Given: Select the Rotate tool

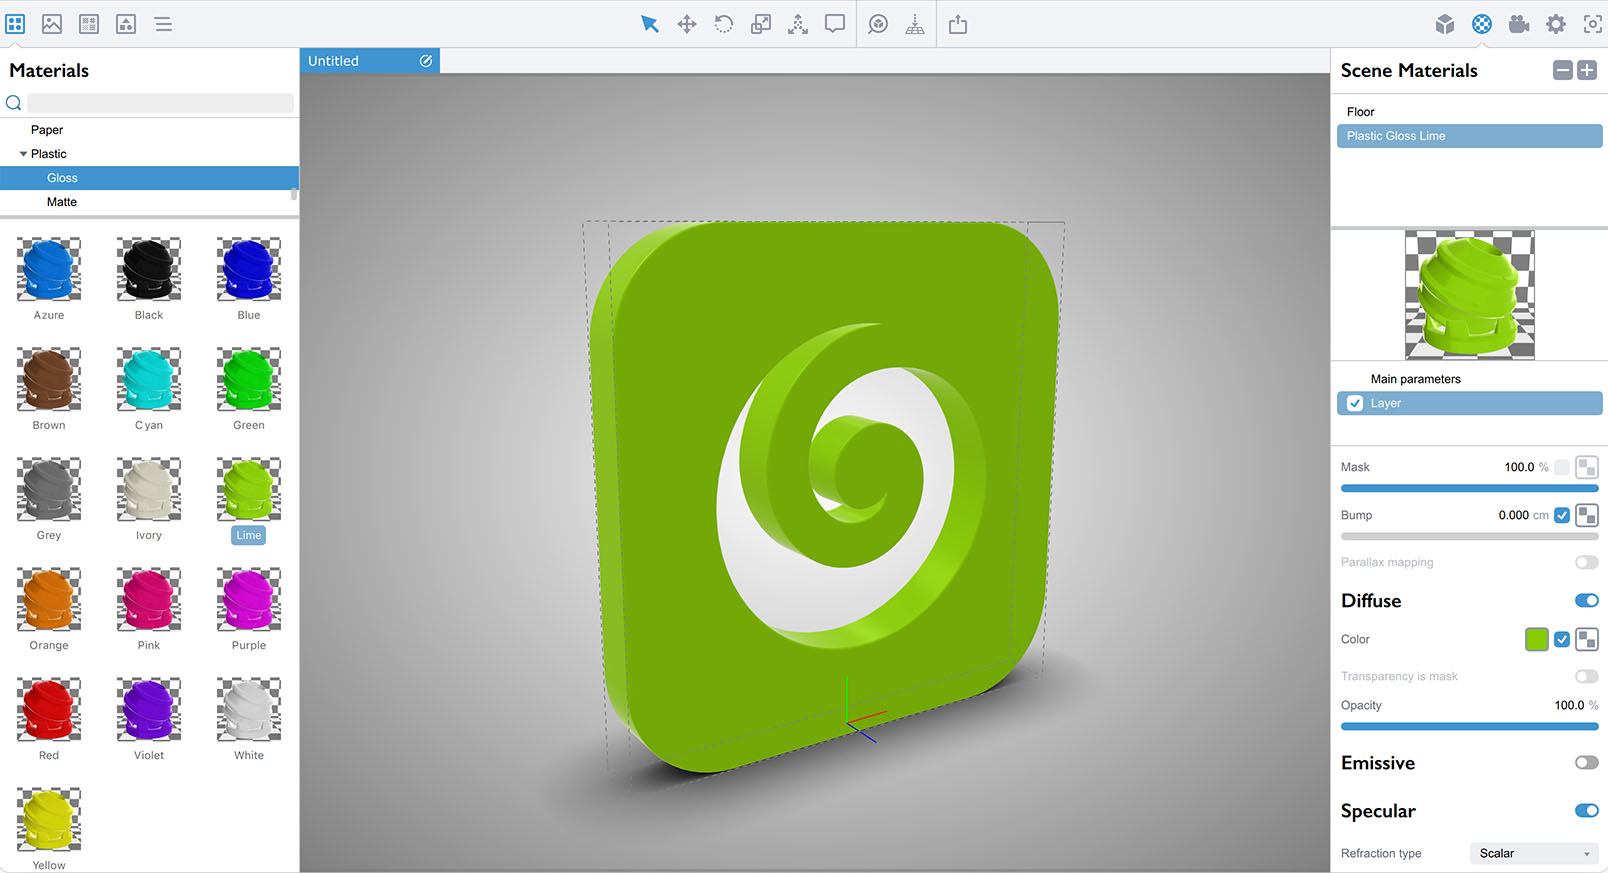Looking at the screenshot, I should (x=724, y=24).
